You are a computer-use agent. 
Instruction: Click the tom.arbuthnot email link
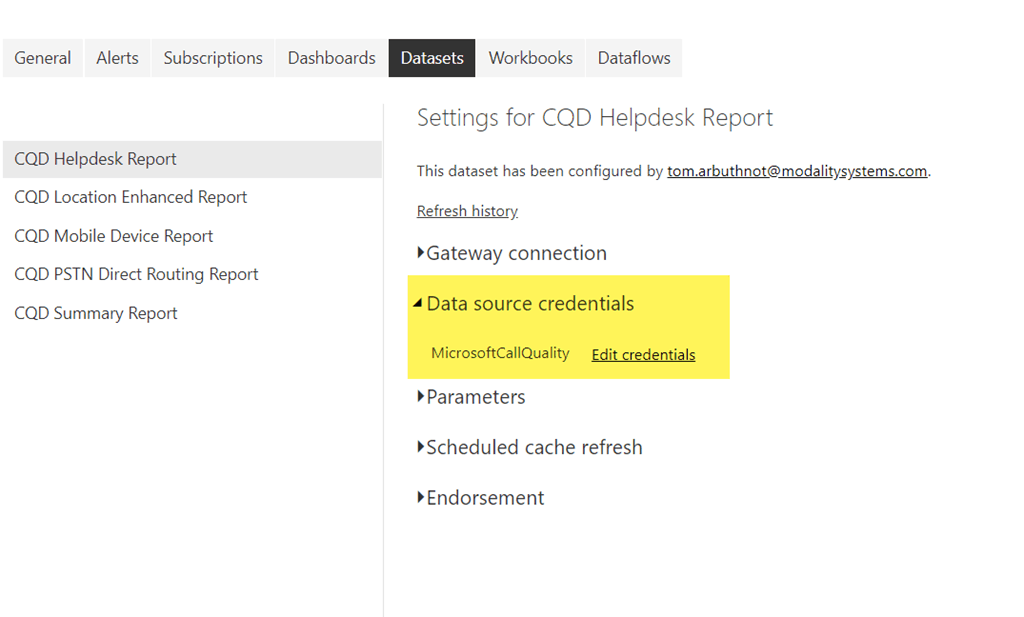797,171
